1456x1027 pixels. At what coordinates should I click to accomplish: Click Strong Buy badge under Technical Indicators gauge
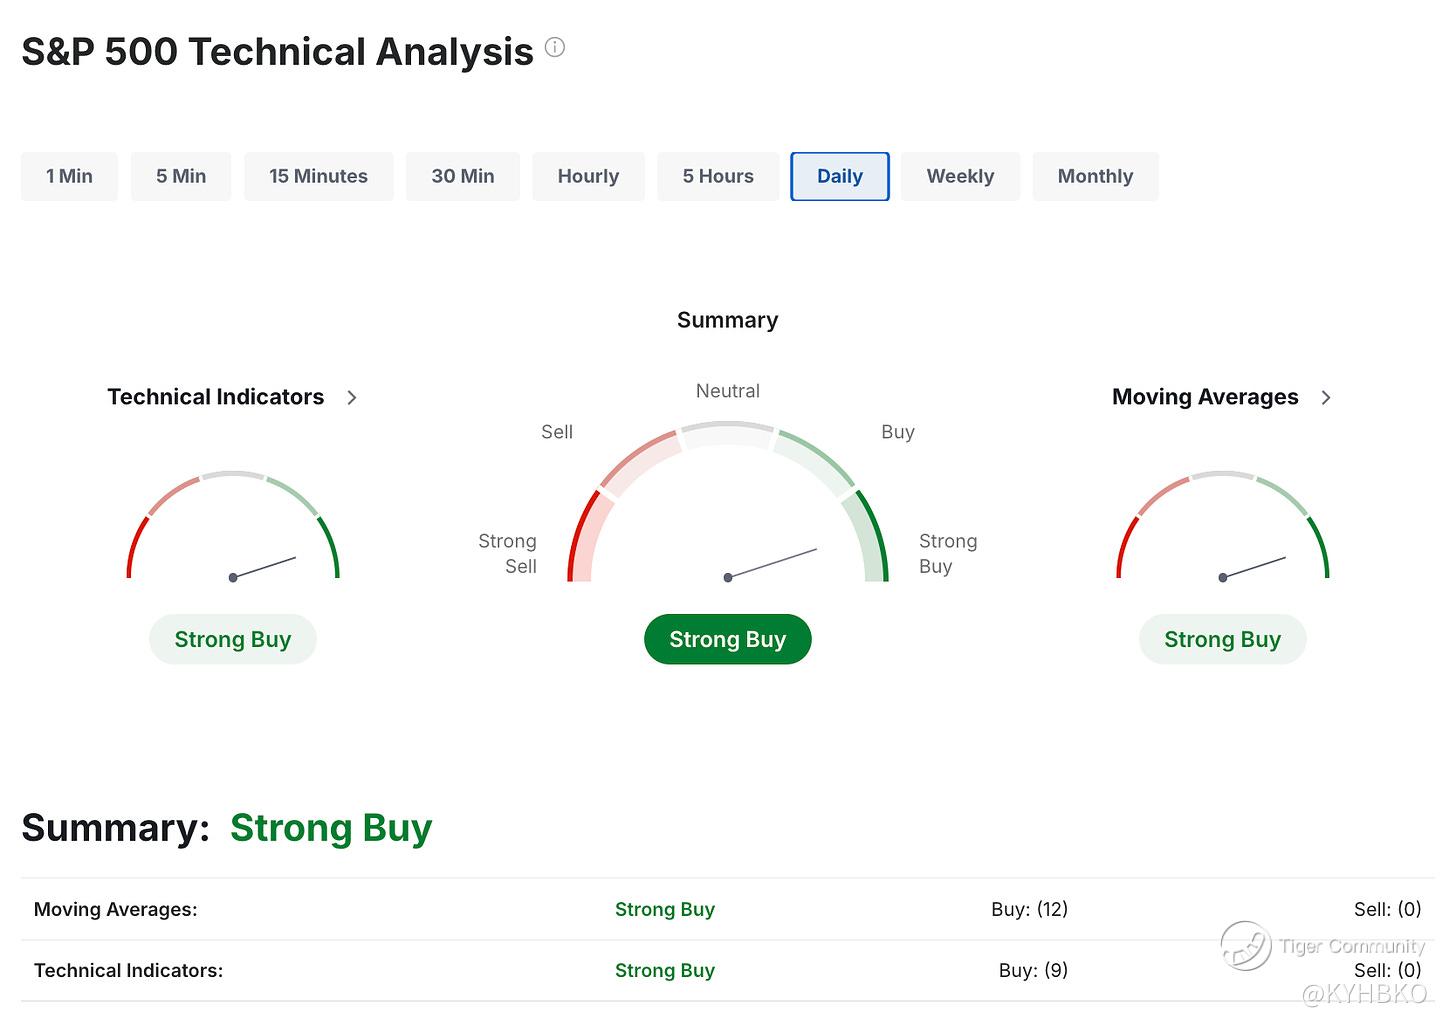tap(233, 639)
